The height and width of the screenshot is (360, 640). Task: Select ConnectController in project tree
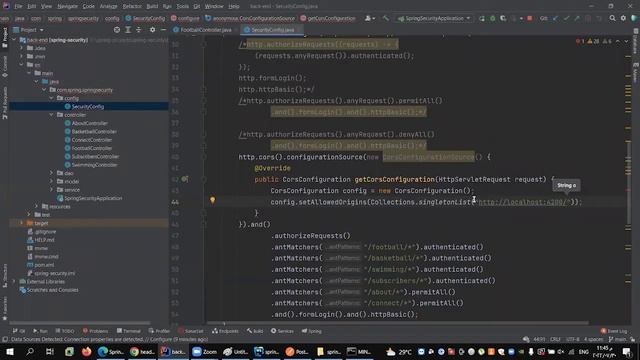(x=92, y=140)
